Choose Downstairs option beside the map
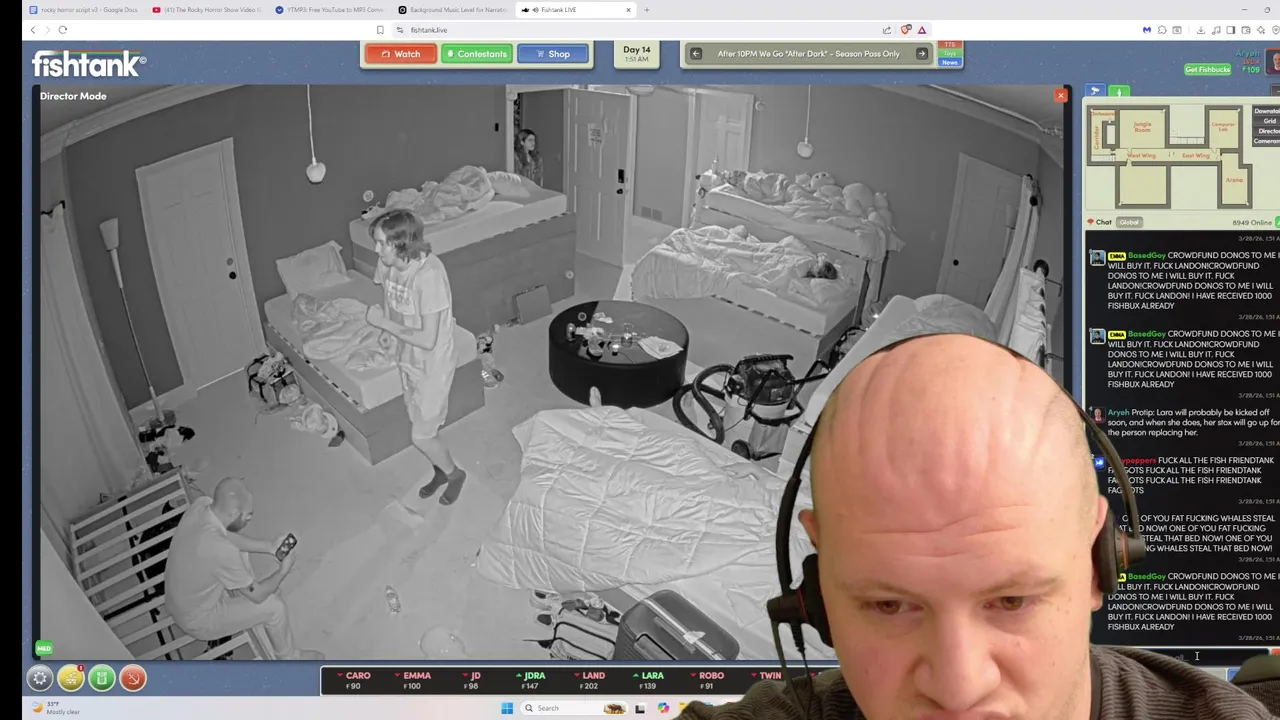 pyautogui.click(x=1268, y=111)
